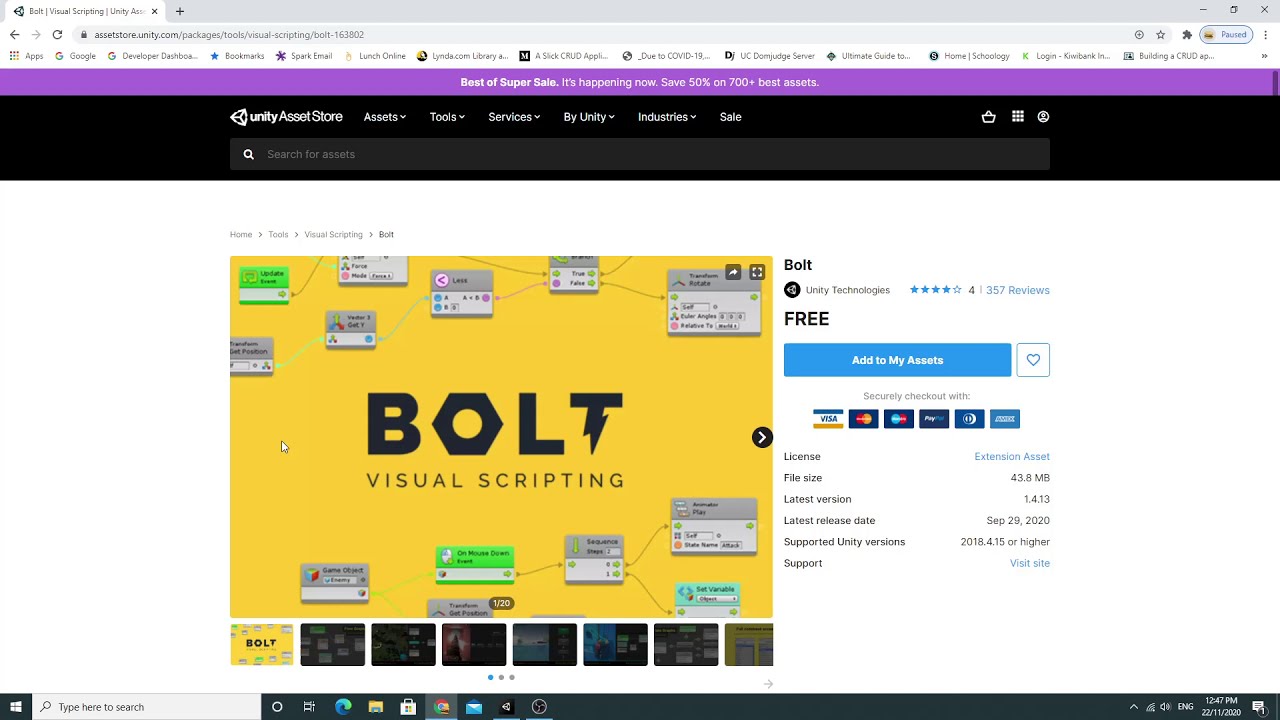
Task: Click in Search for assets field
Action: click(x=640, y=154)
